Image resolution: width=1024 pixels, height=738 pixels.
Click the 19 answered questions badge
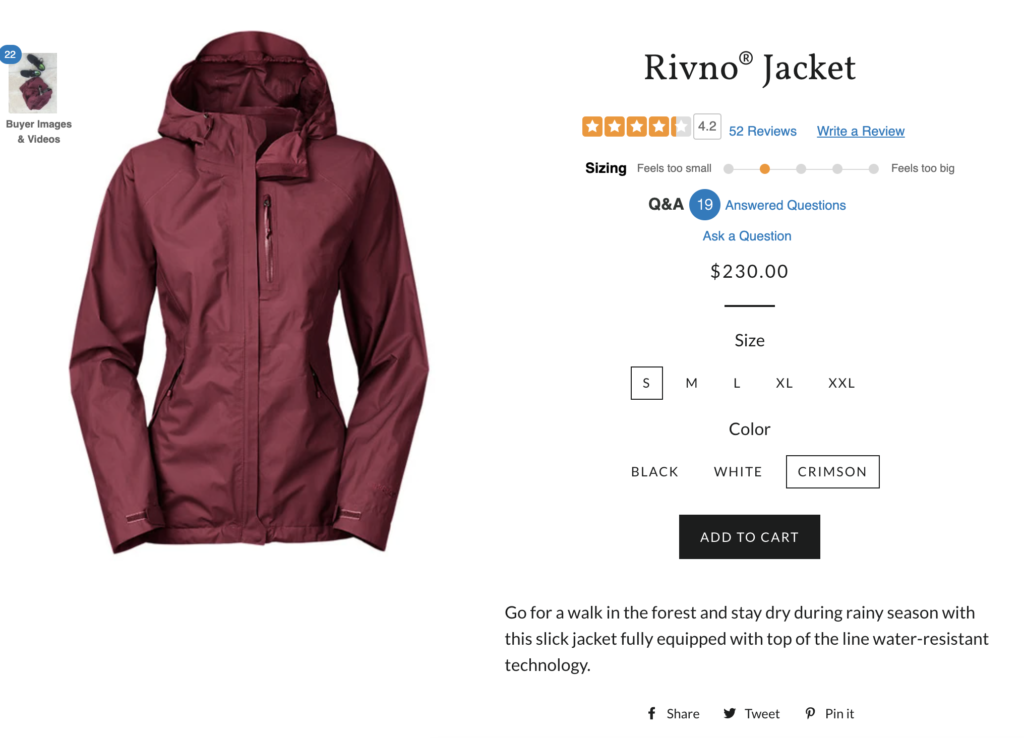click(705, 205)
